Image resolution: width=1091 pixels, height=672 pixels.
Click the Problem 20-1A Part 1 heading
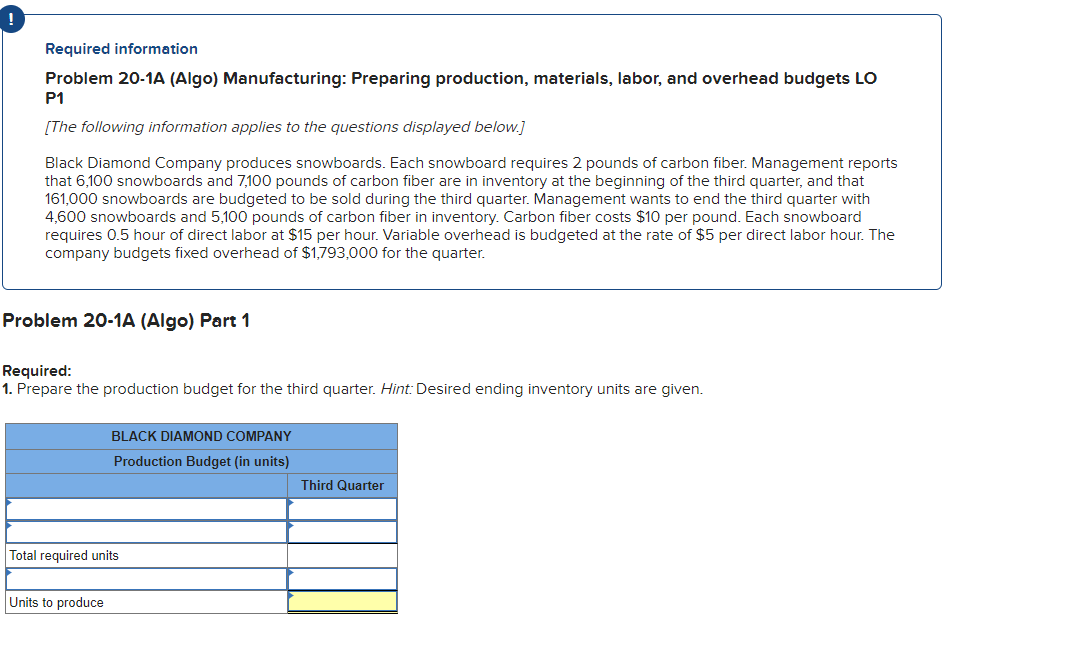click(126, 320)
